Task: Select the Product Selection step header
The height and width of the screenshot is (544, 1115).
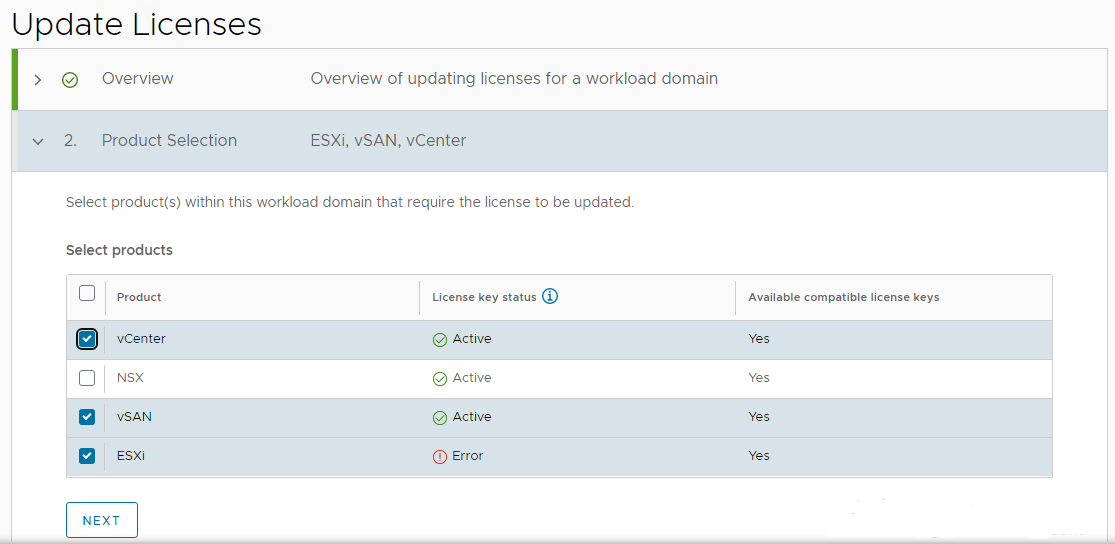Action: pyautogui.click(x=169, y=141)
